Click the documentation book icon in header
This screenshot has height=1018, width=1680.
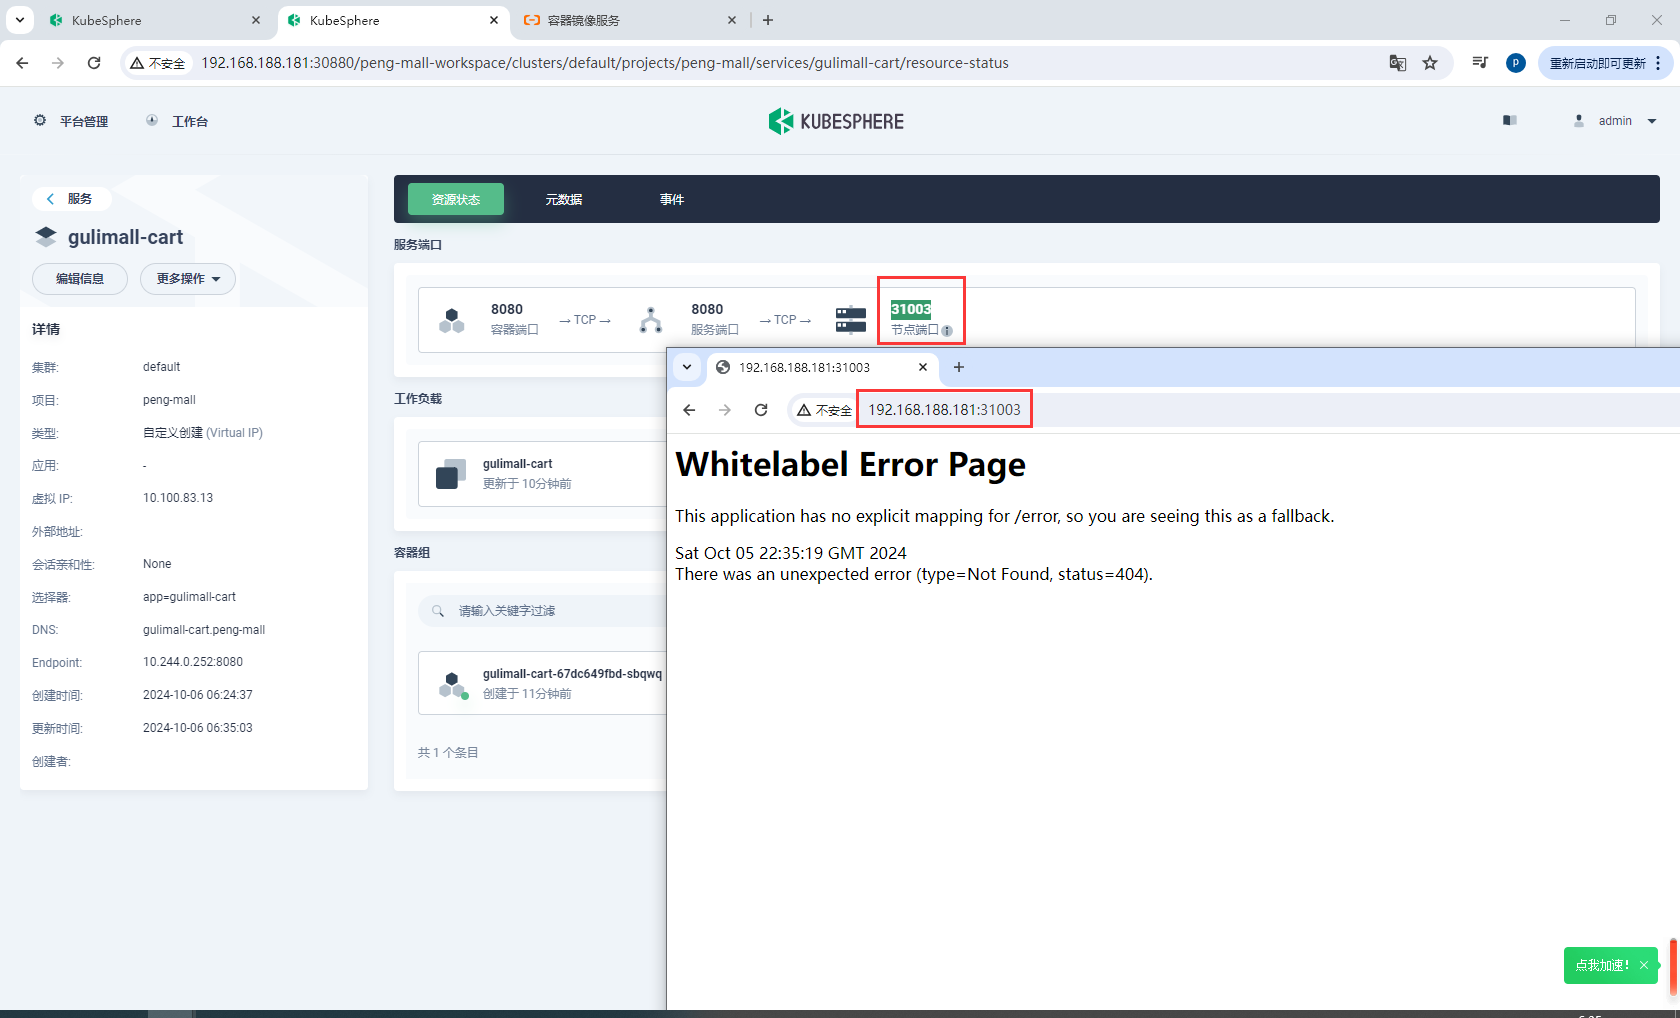pos(1510,120)
